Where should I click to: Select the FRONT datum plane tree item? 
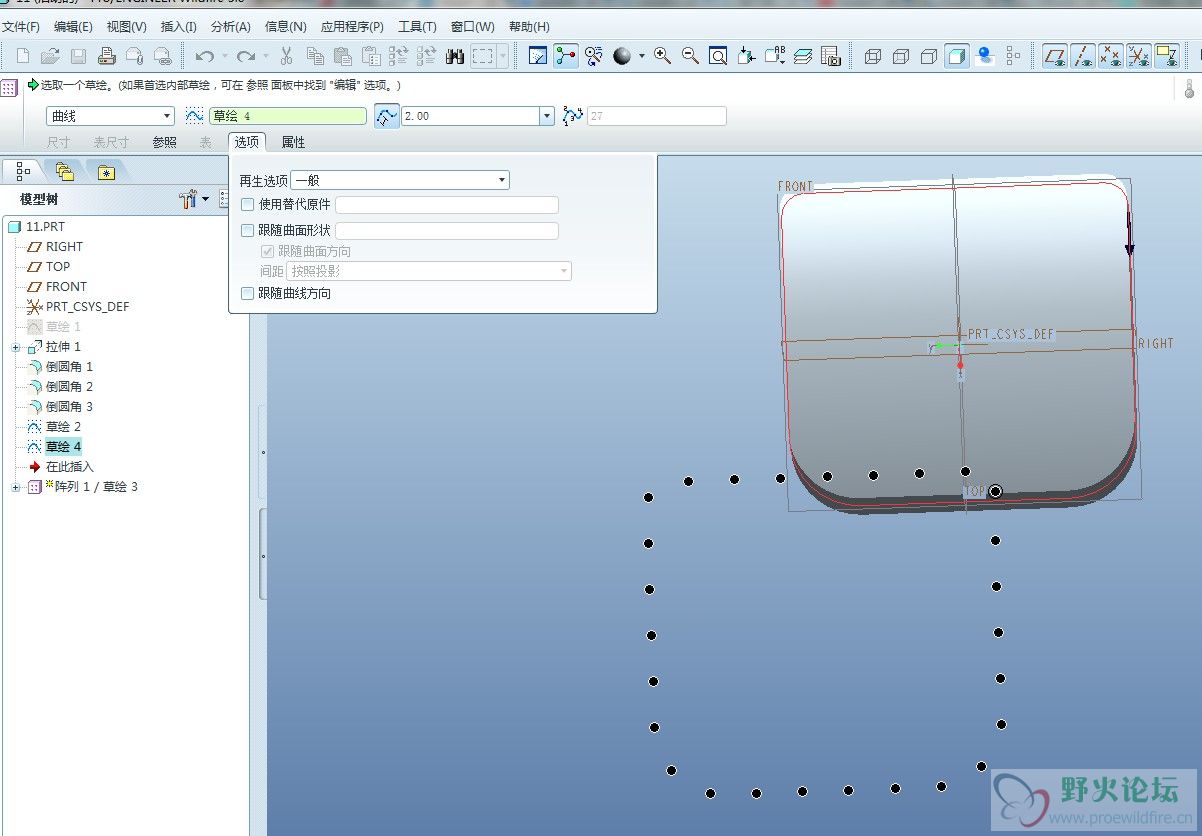tap(66, 287)
